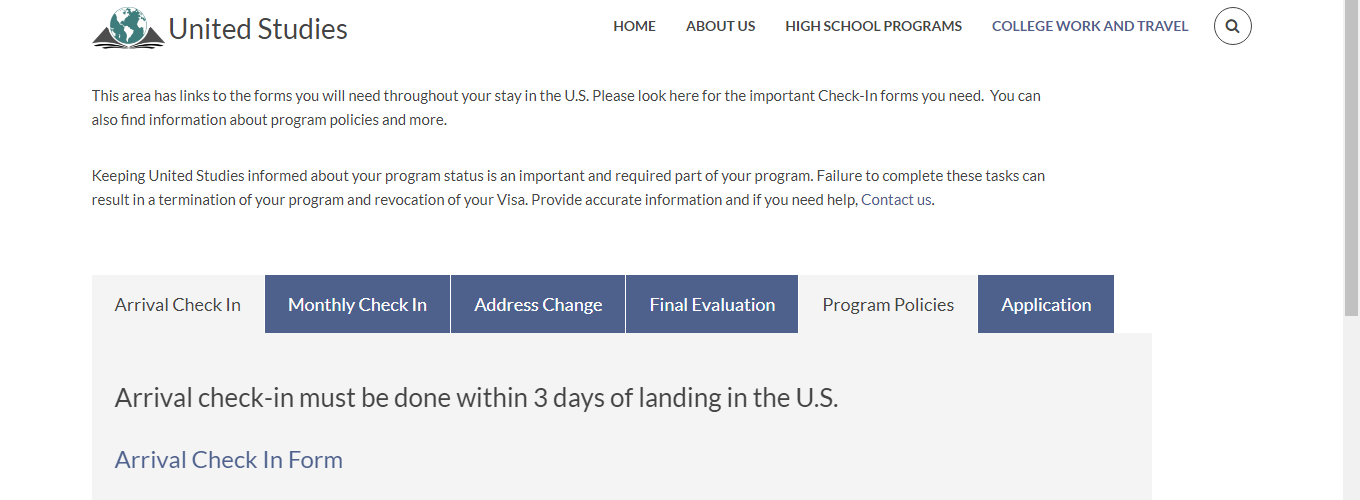Go to the HOME menu item
The width and height of the screenshot is (1360, 500).
pos(634,26)
